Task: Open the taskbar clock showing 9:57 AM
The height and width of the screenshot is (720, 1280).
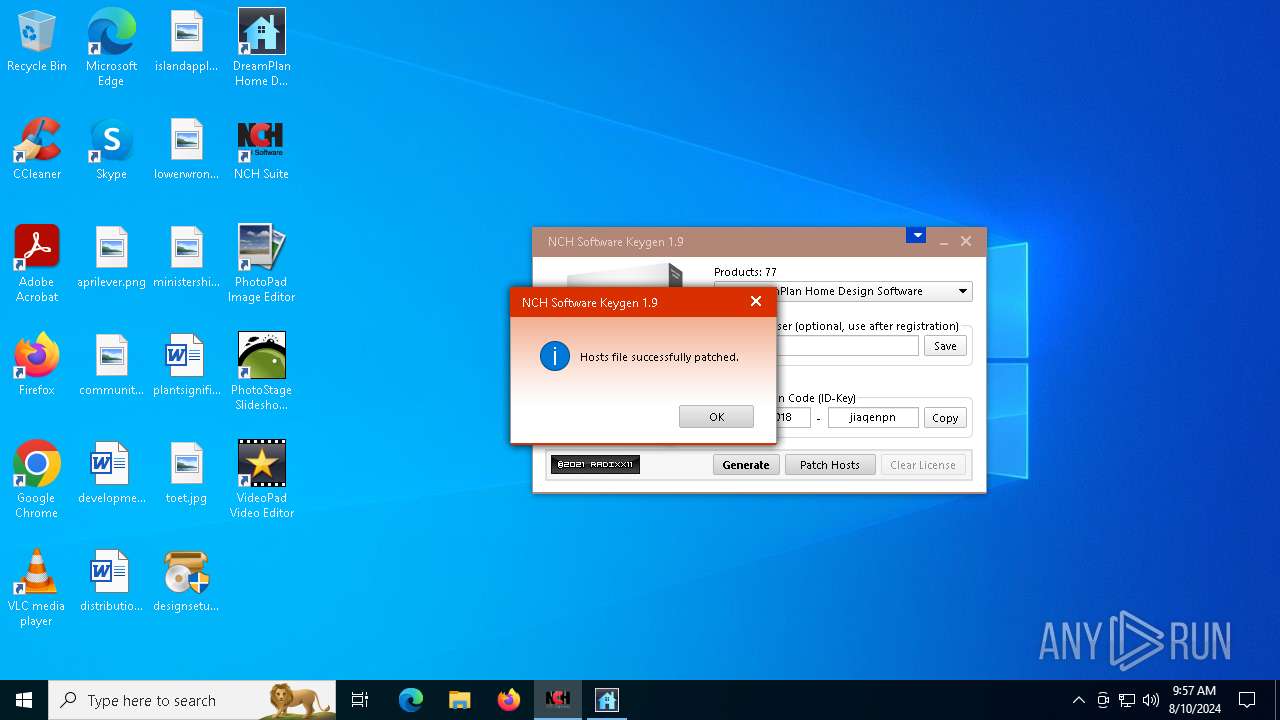Action: (x=1194, y=700)
